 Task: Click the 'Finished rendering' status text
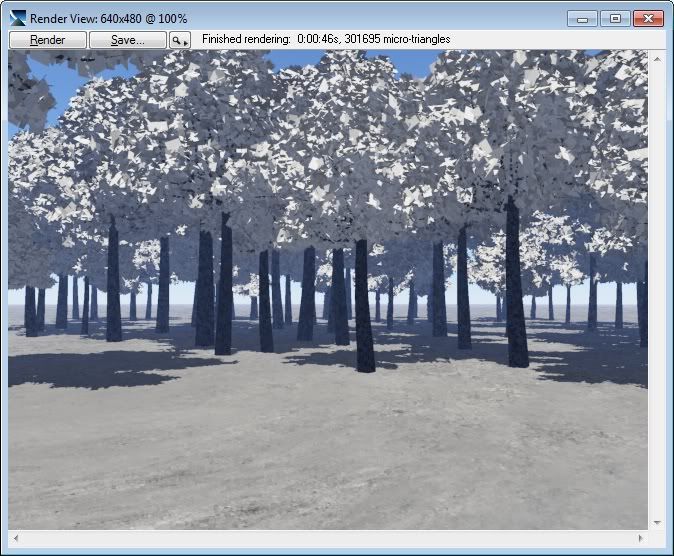(x=326, y=39)
